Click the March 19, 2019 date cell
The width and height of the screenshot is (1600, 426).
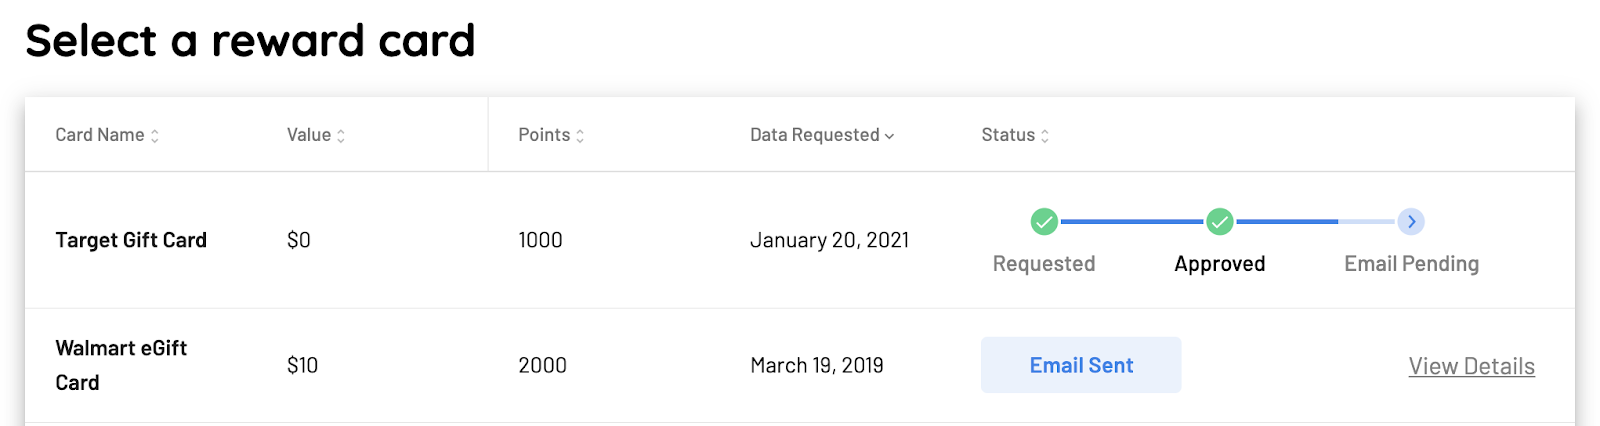pyautogui.click(x=817, y=366)
